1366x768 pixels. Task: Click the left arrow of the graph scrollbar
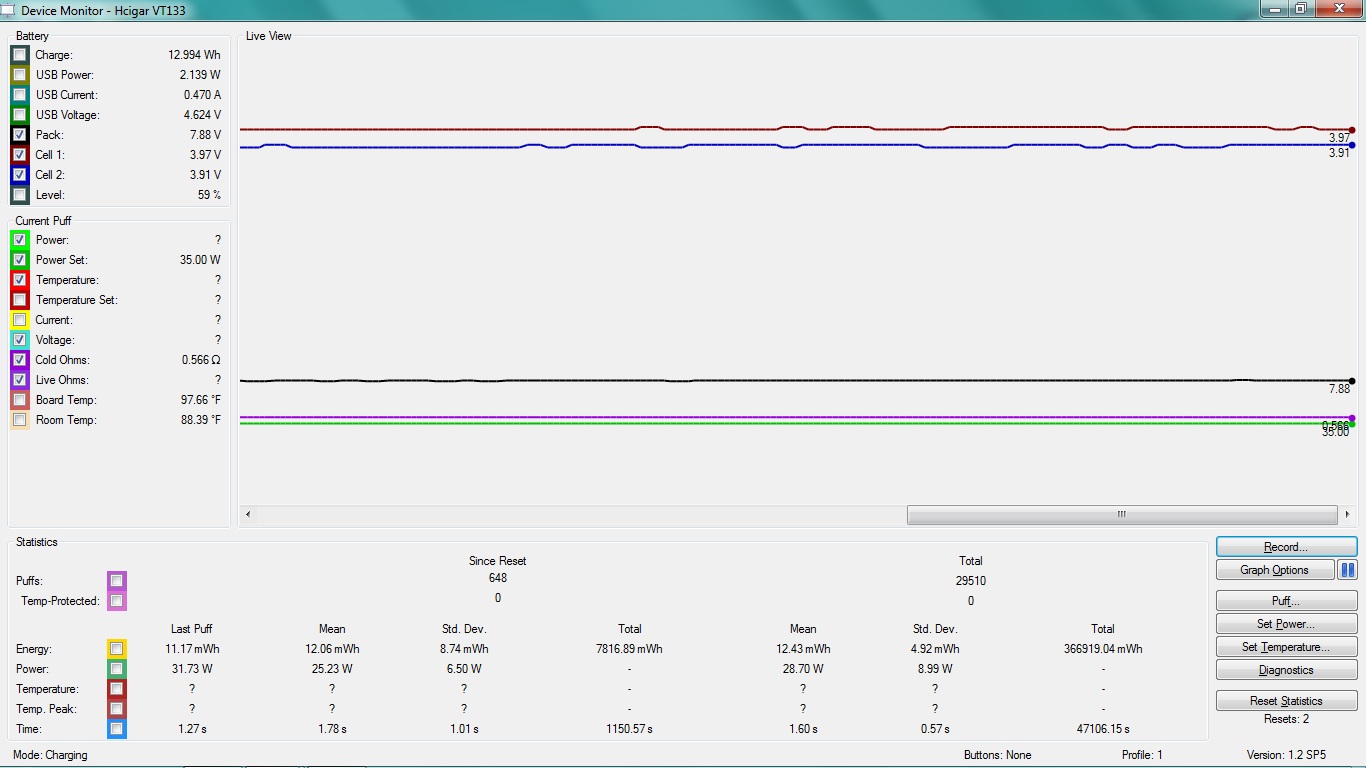coord(248,515)
